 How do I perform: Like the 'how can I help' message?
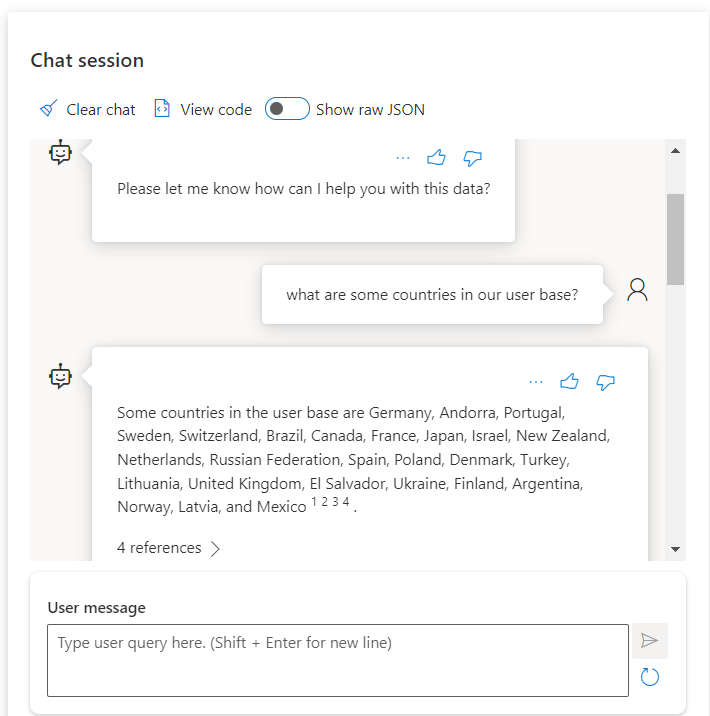436,157
